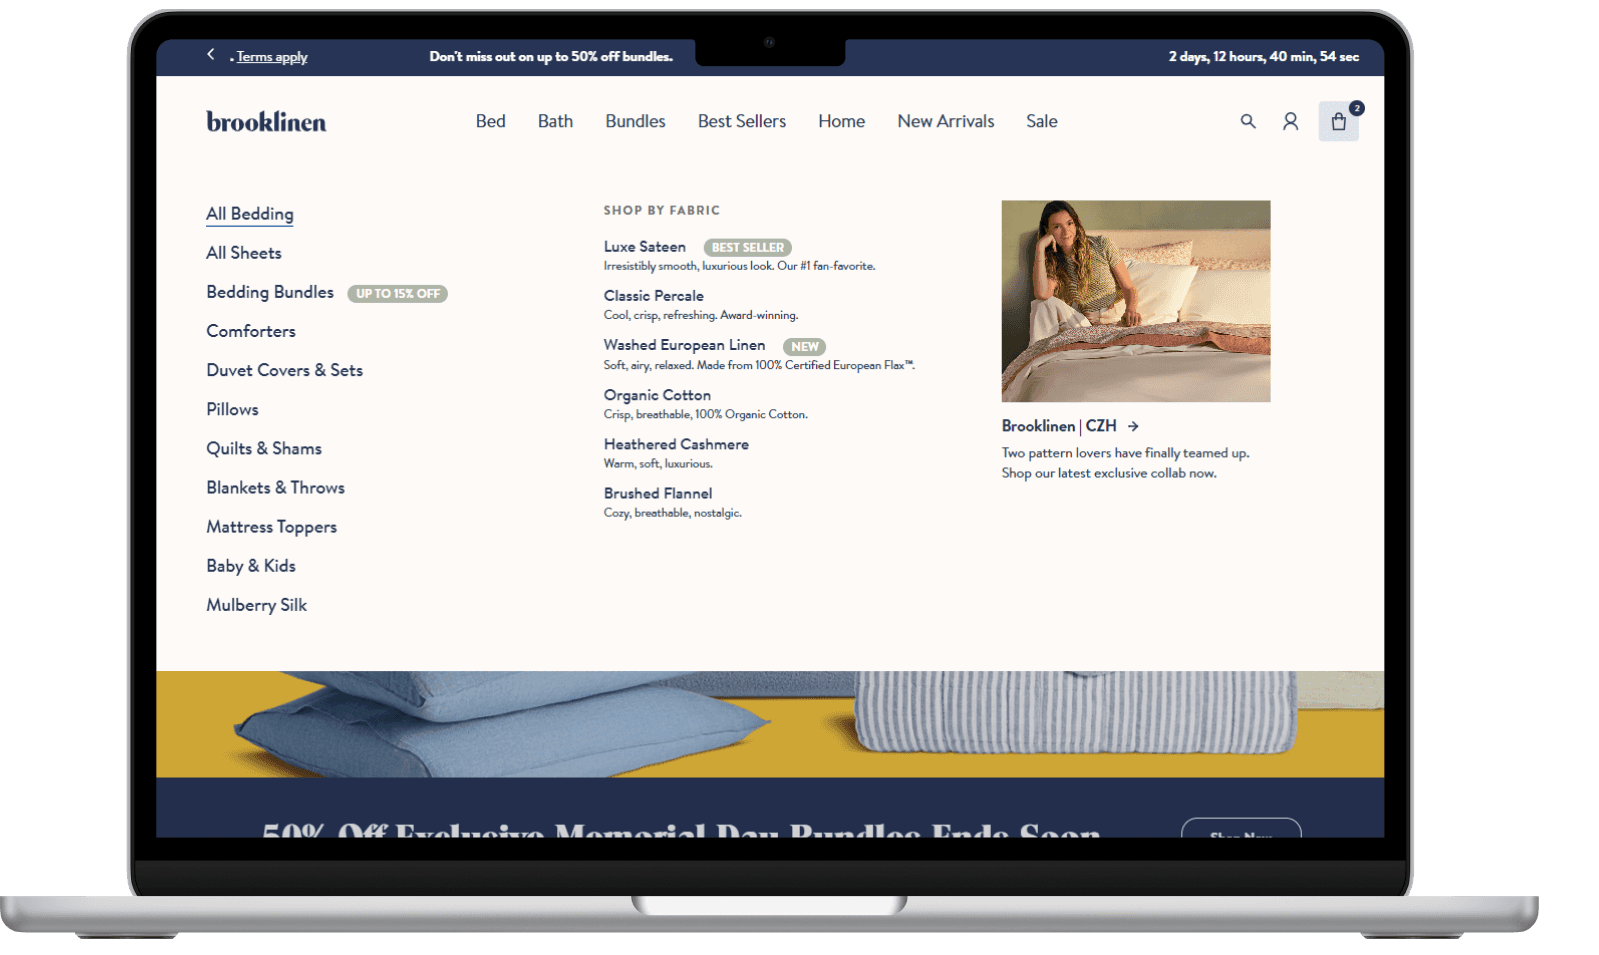Click the 'Don't miss out' bundles announcement
The width and height of the screenshot is (1599, 955).
pyautogui.click(x=551, y=57)
